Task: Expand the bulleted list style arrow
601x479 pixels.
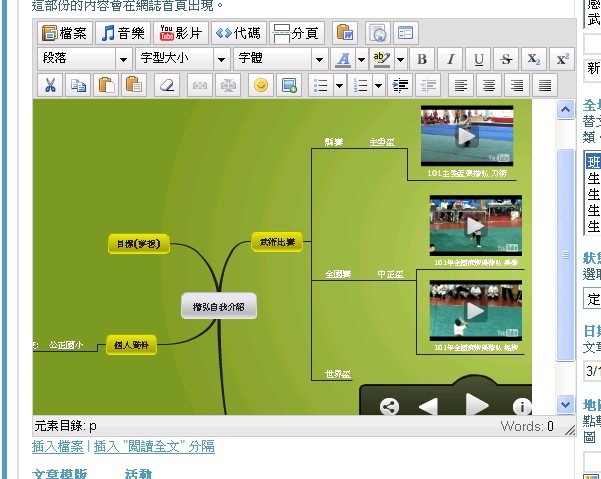Action: point(340,85)
